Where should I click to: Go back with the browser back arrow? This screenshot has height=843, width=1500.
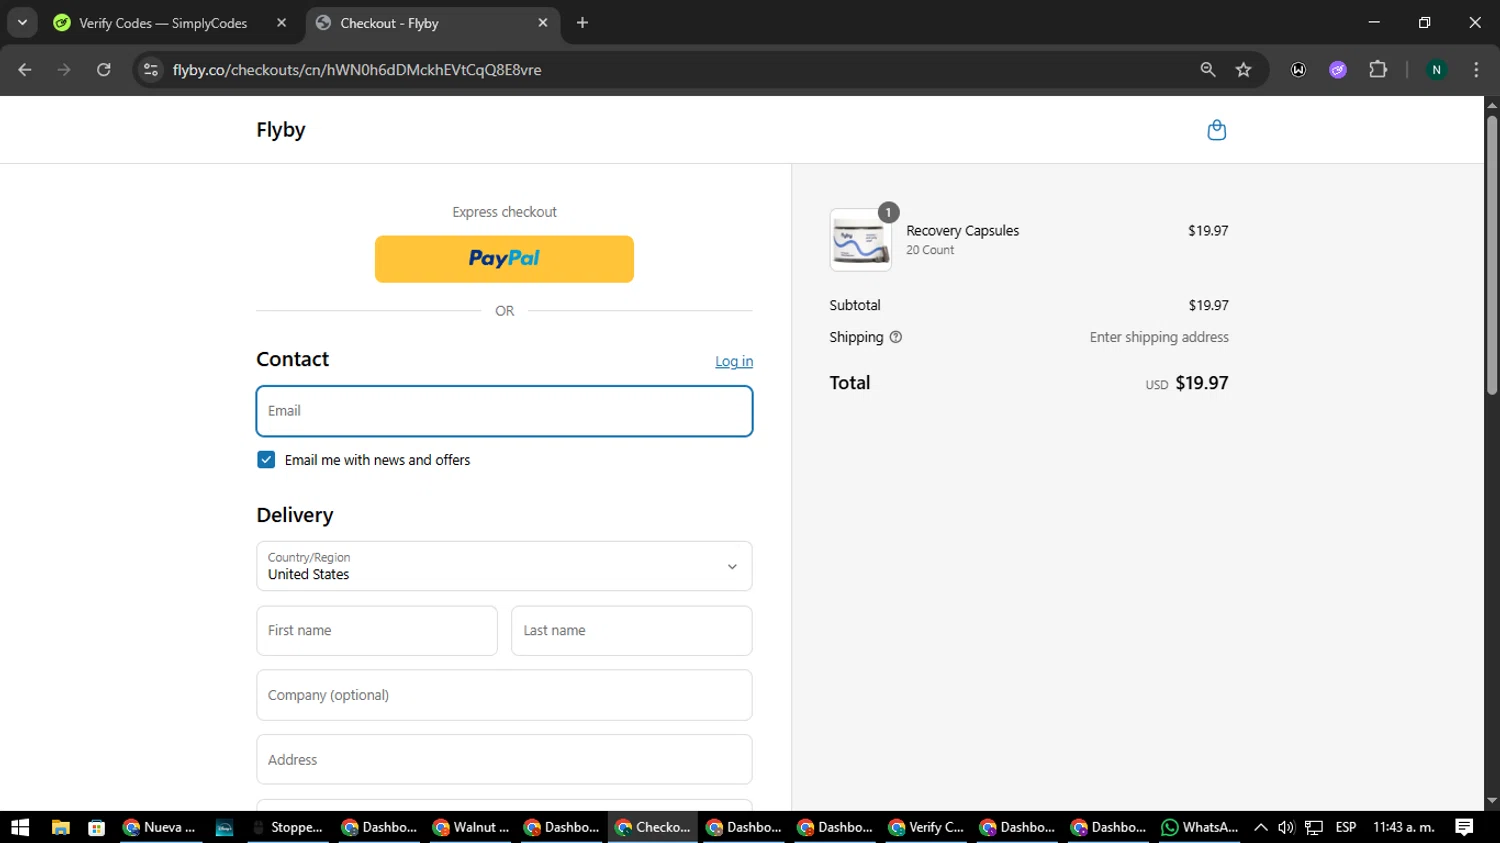pyautogui.click(x=25, y=70)
